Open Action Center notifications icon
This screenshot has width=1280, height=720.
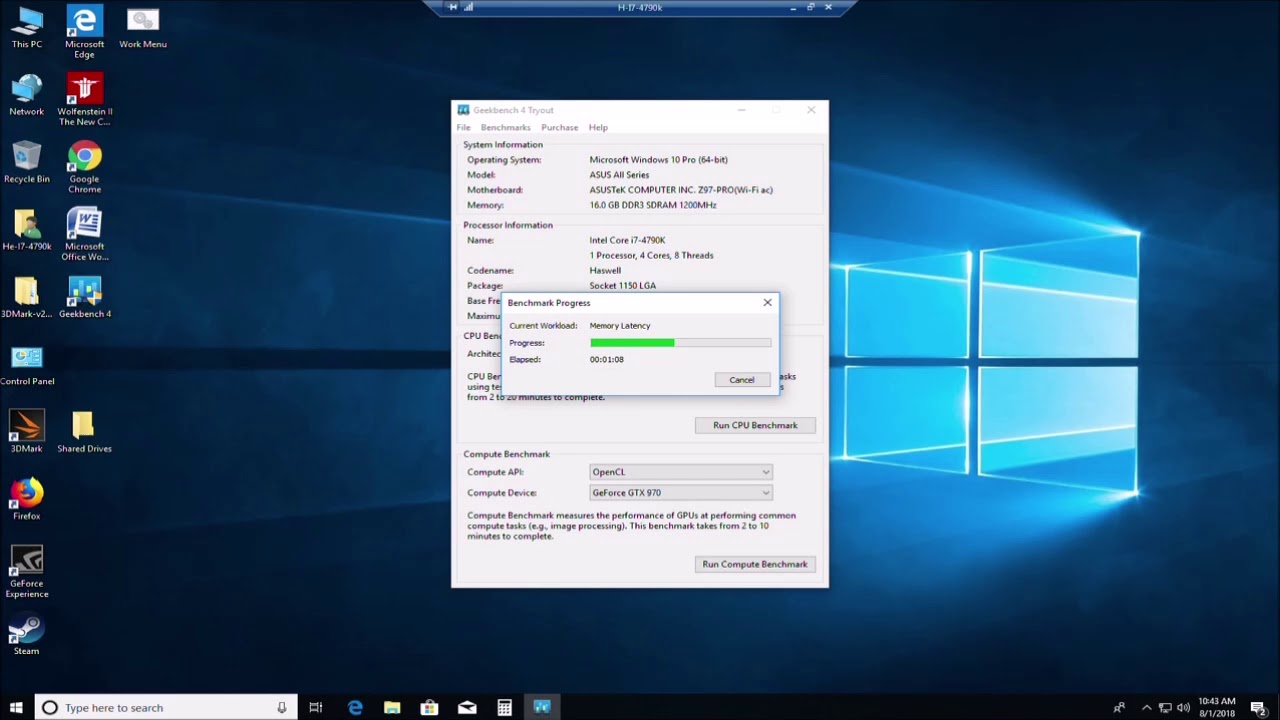[x=1259, y=707]
